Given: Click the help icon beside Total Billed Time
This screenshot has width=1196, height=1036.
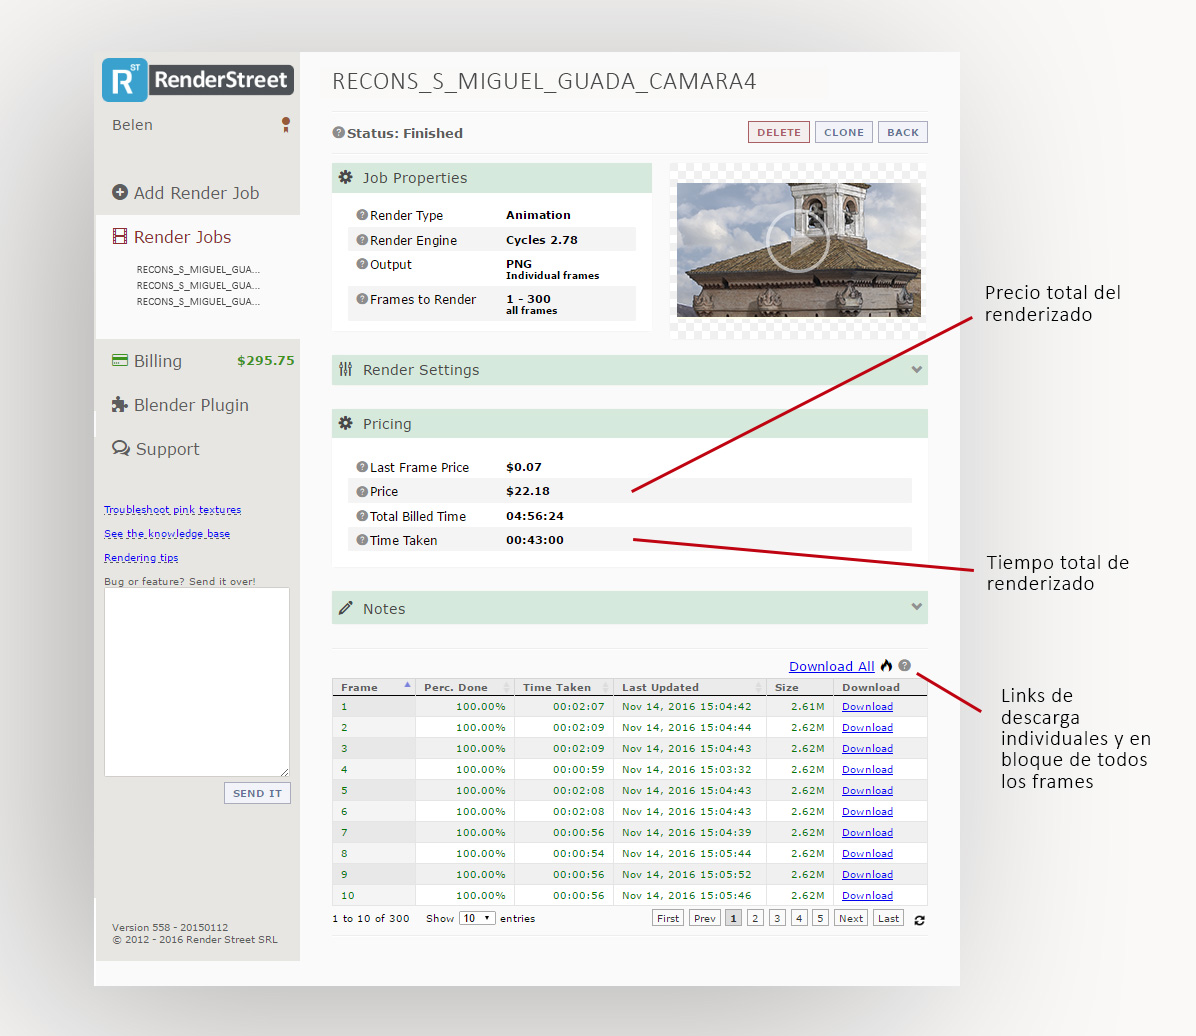Looking at the screenshot, I should click(x=362, y=516).
